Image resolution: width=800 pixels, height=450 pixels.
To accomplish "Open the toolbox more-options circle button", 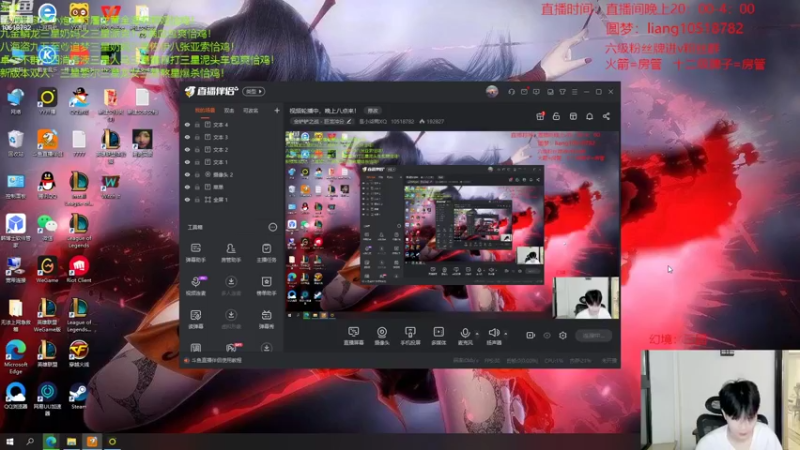I will tap(272, 227).
